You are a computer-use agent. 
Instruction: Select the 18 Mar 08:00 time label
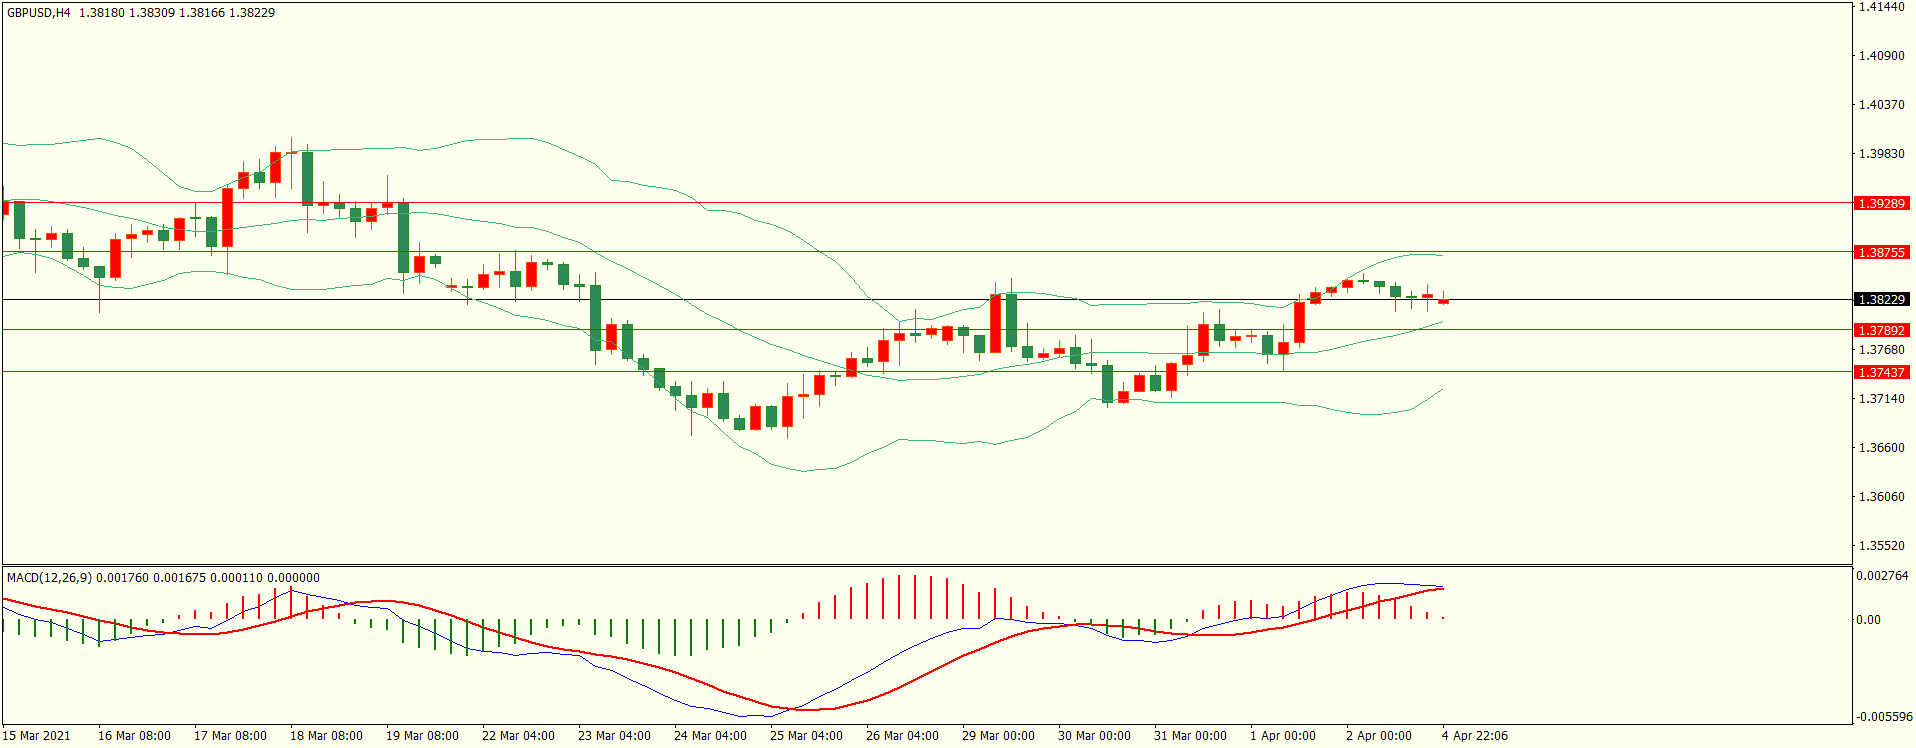[326, 736]
